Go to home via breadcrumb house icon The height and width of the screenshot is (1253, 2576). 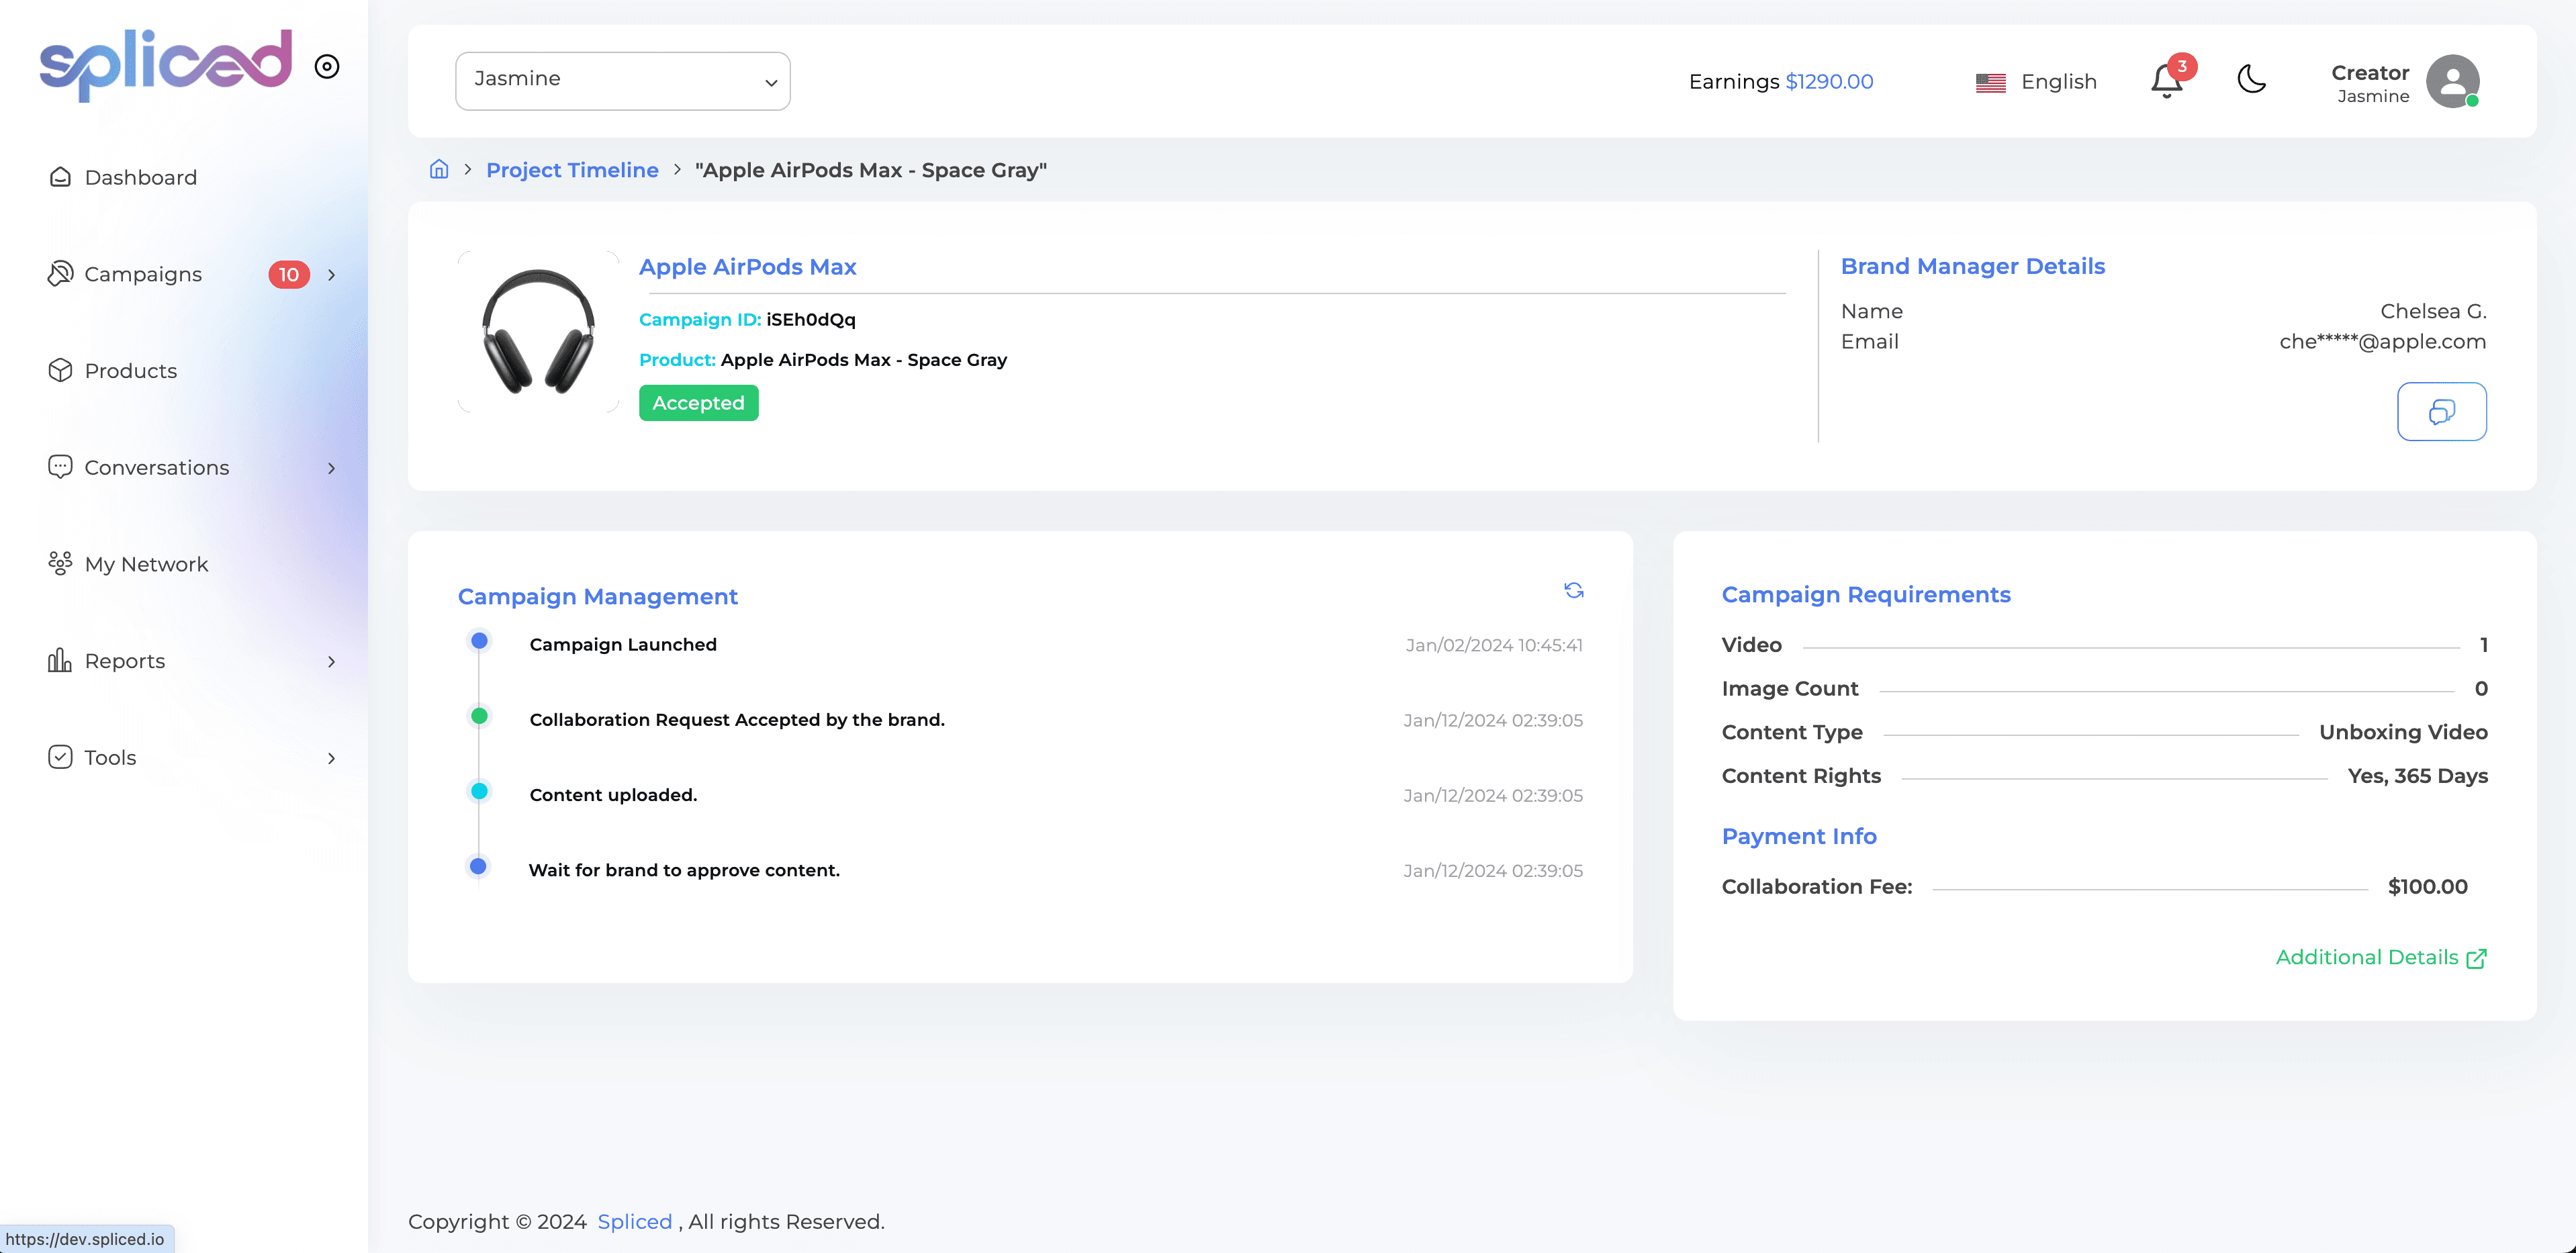click(x=439, y=169)
